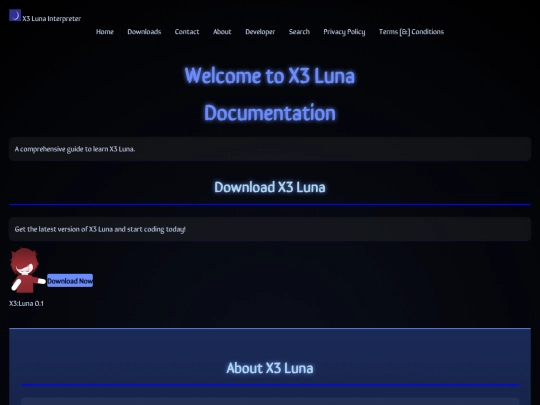Select About in the navigation bar
Viewport: 540px width, 405px height.
[x=222, y=32]
